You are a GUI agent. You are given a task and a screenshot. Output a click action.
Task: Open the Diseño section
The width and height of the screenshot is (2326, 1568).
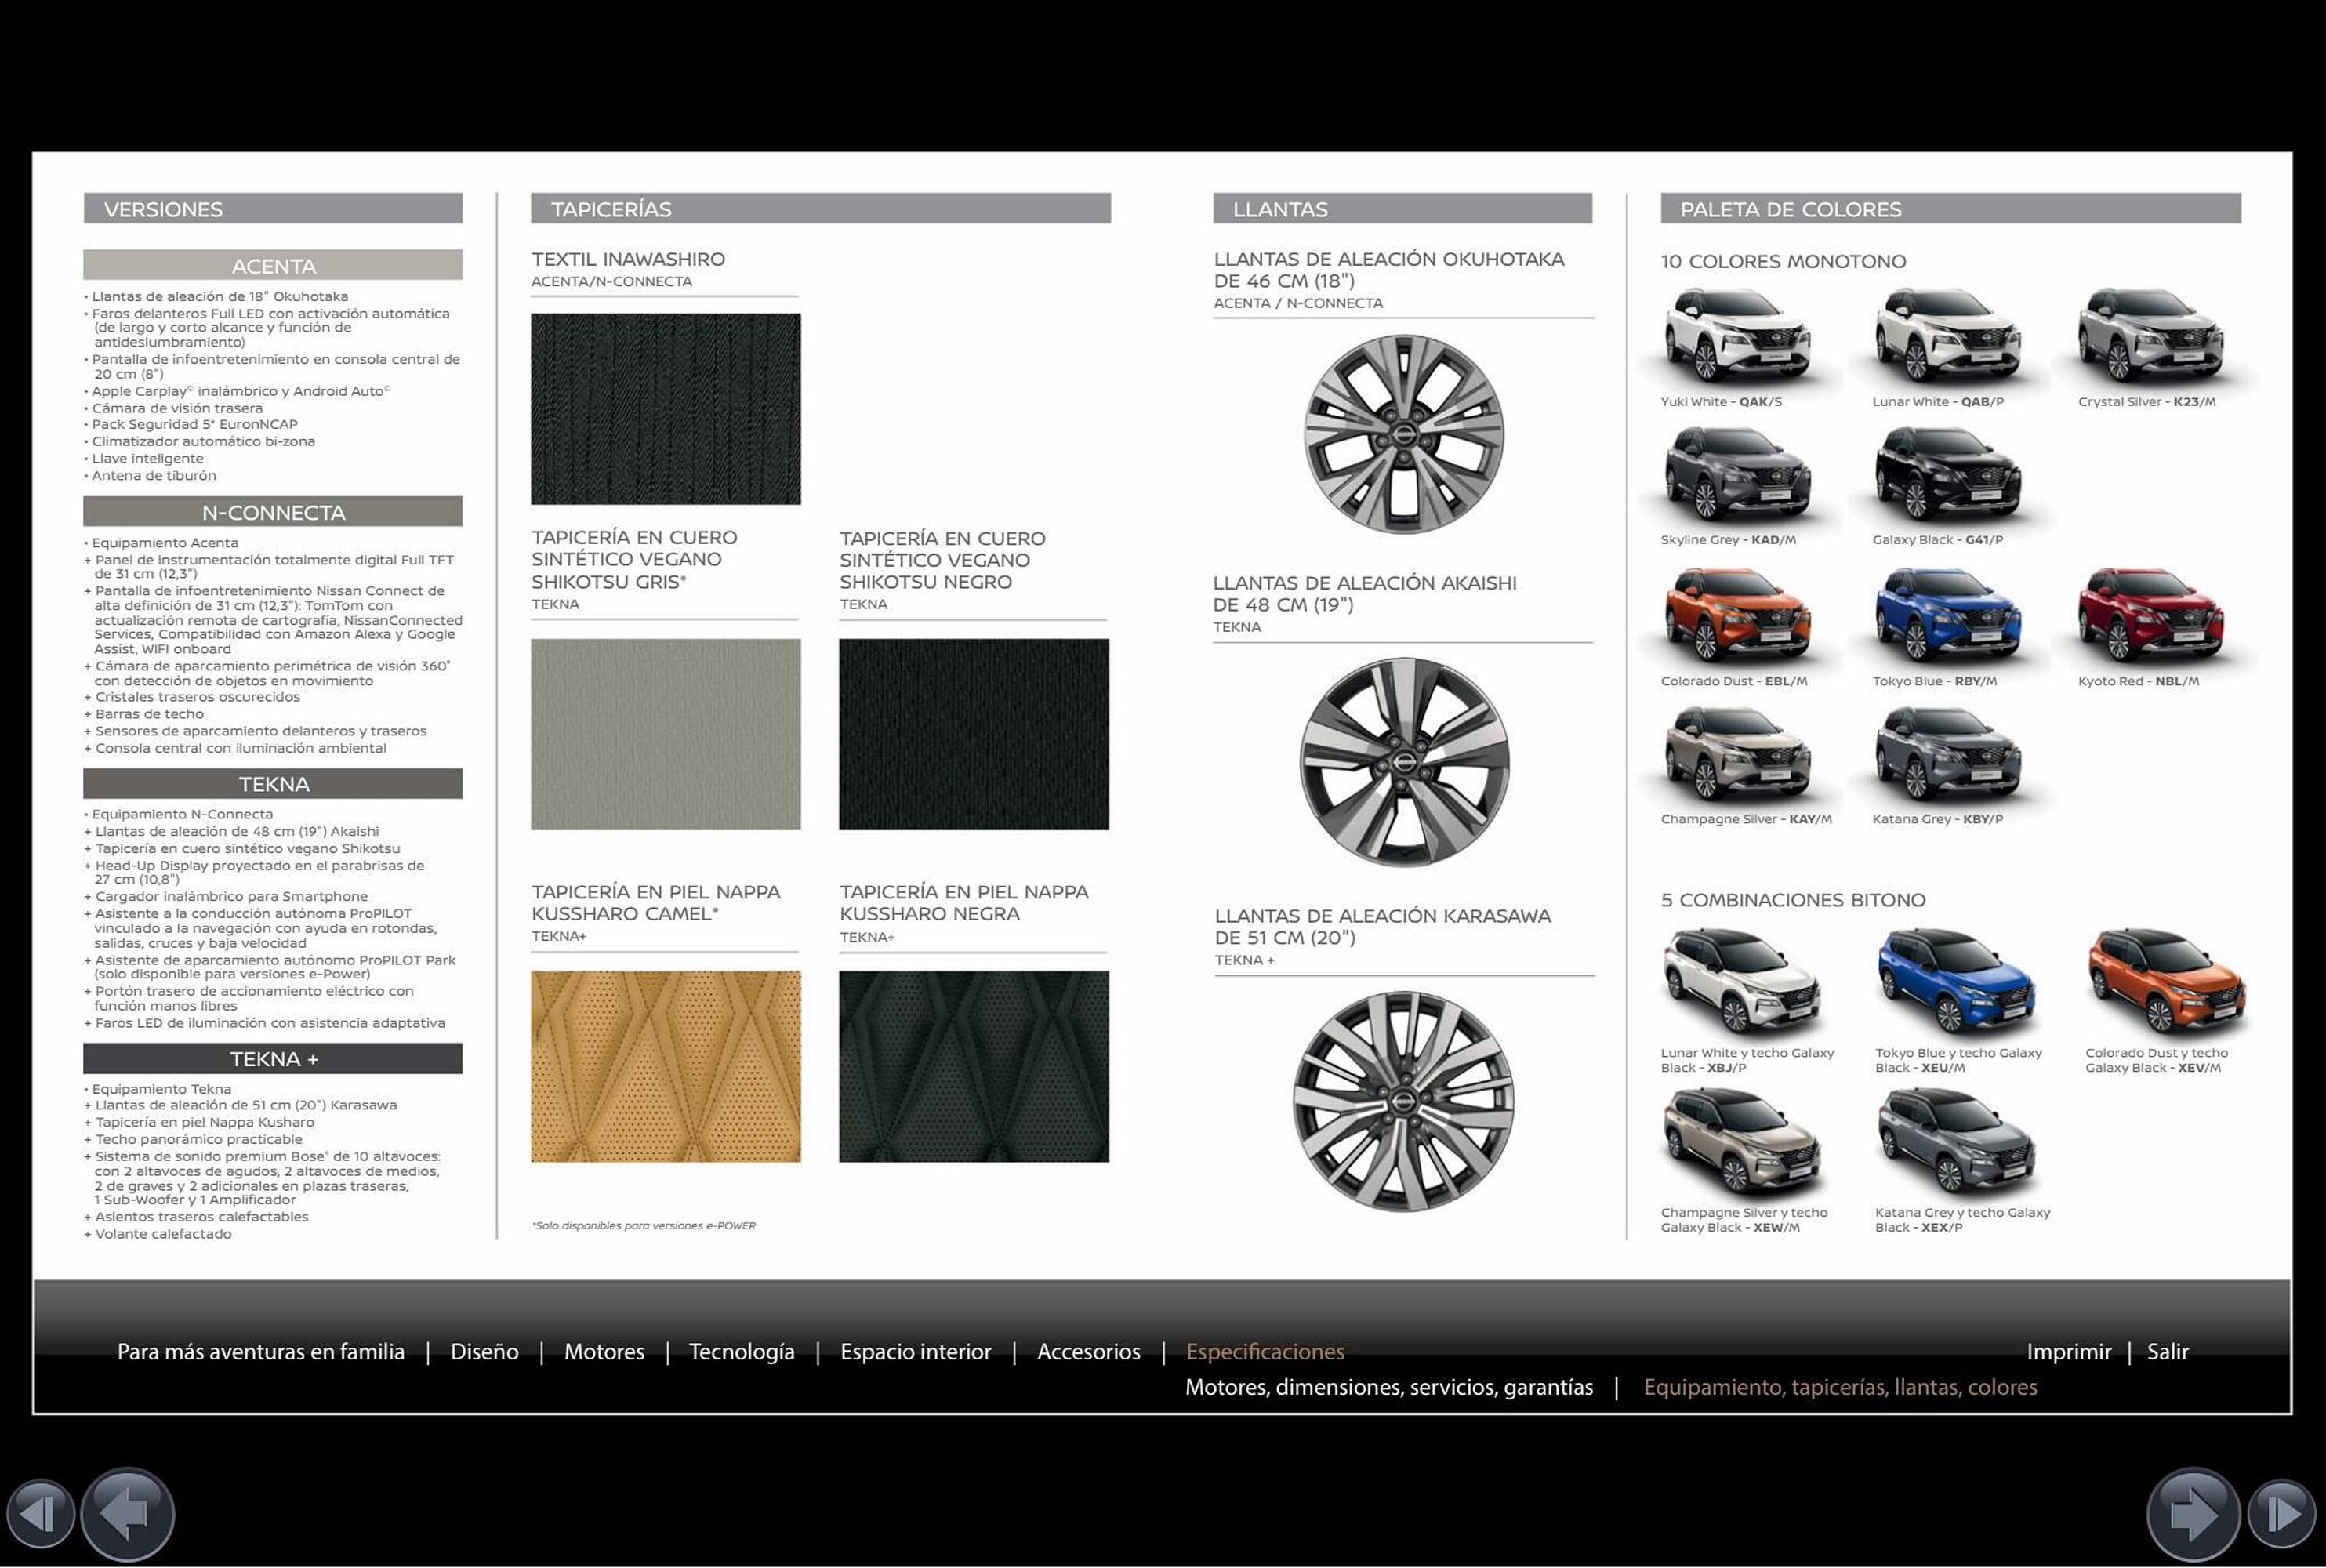pos(485,1352)
